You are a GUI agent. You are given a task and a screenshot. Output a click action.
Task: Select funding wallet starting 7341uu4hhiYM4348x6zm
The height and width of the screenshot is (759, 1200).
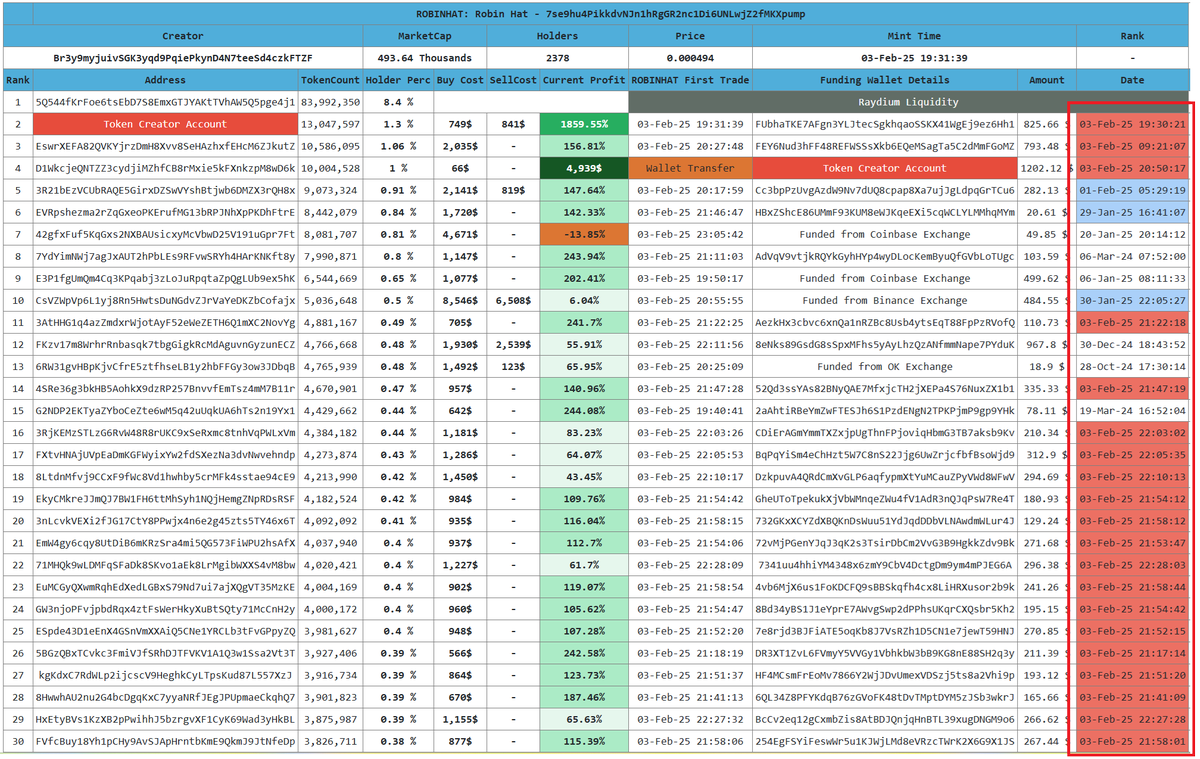(x=885, y=565)
